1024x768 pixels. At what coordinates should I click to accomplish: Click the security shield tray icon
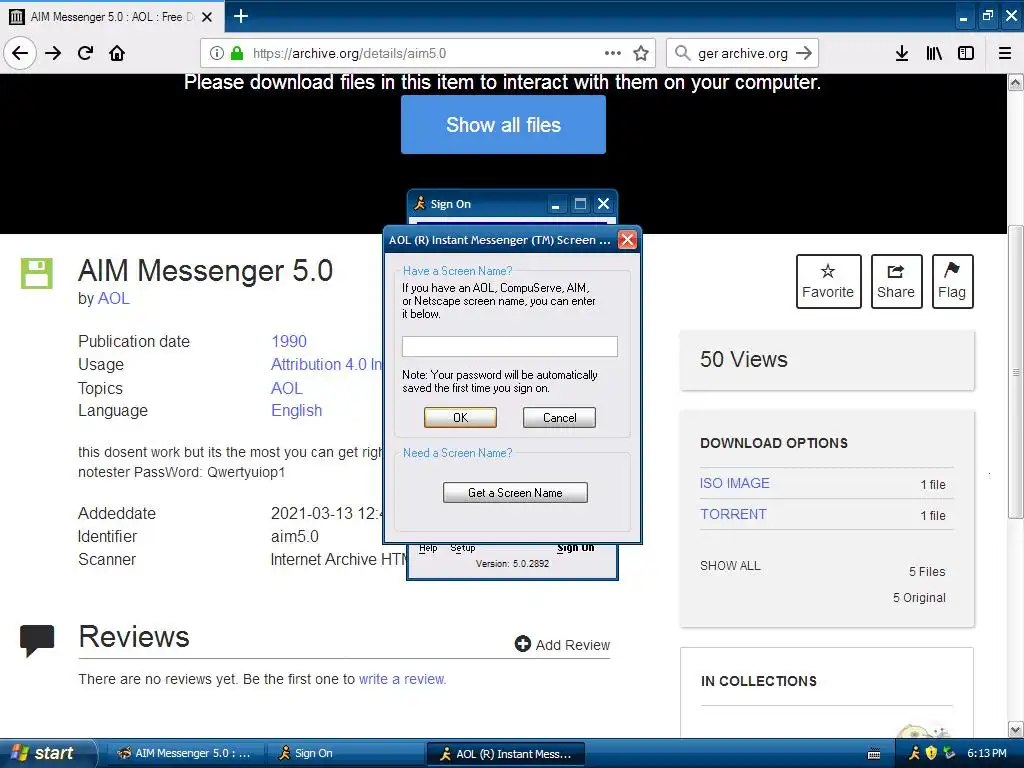932,754
